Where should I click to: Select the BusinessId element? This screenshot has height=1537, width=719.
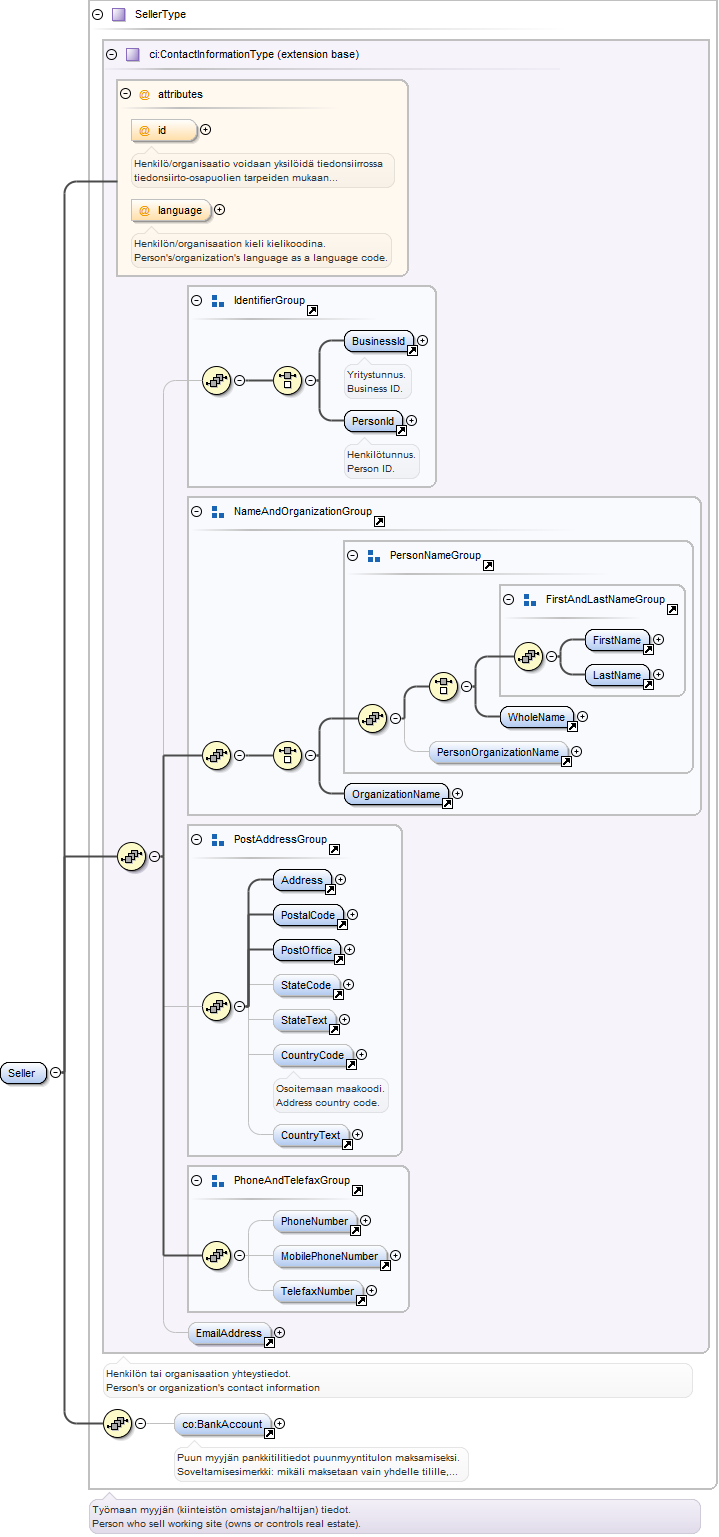379,341
